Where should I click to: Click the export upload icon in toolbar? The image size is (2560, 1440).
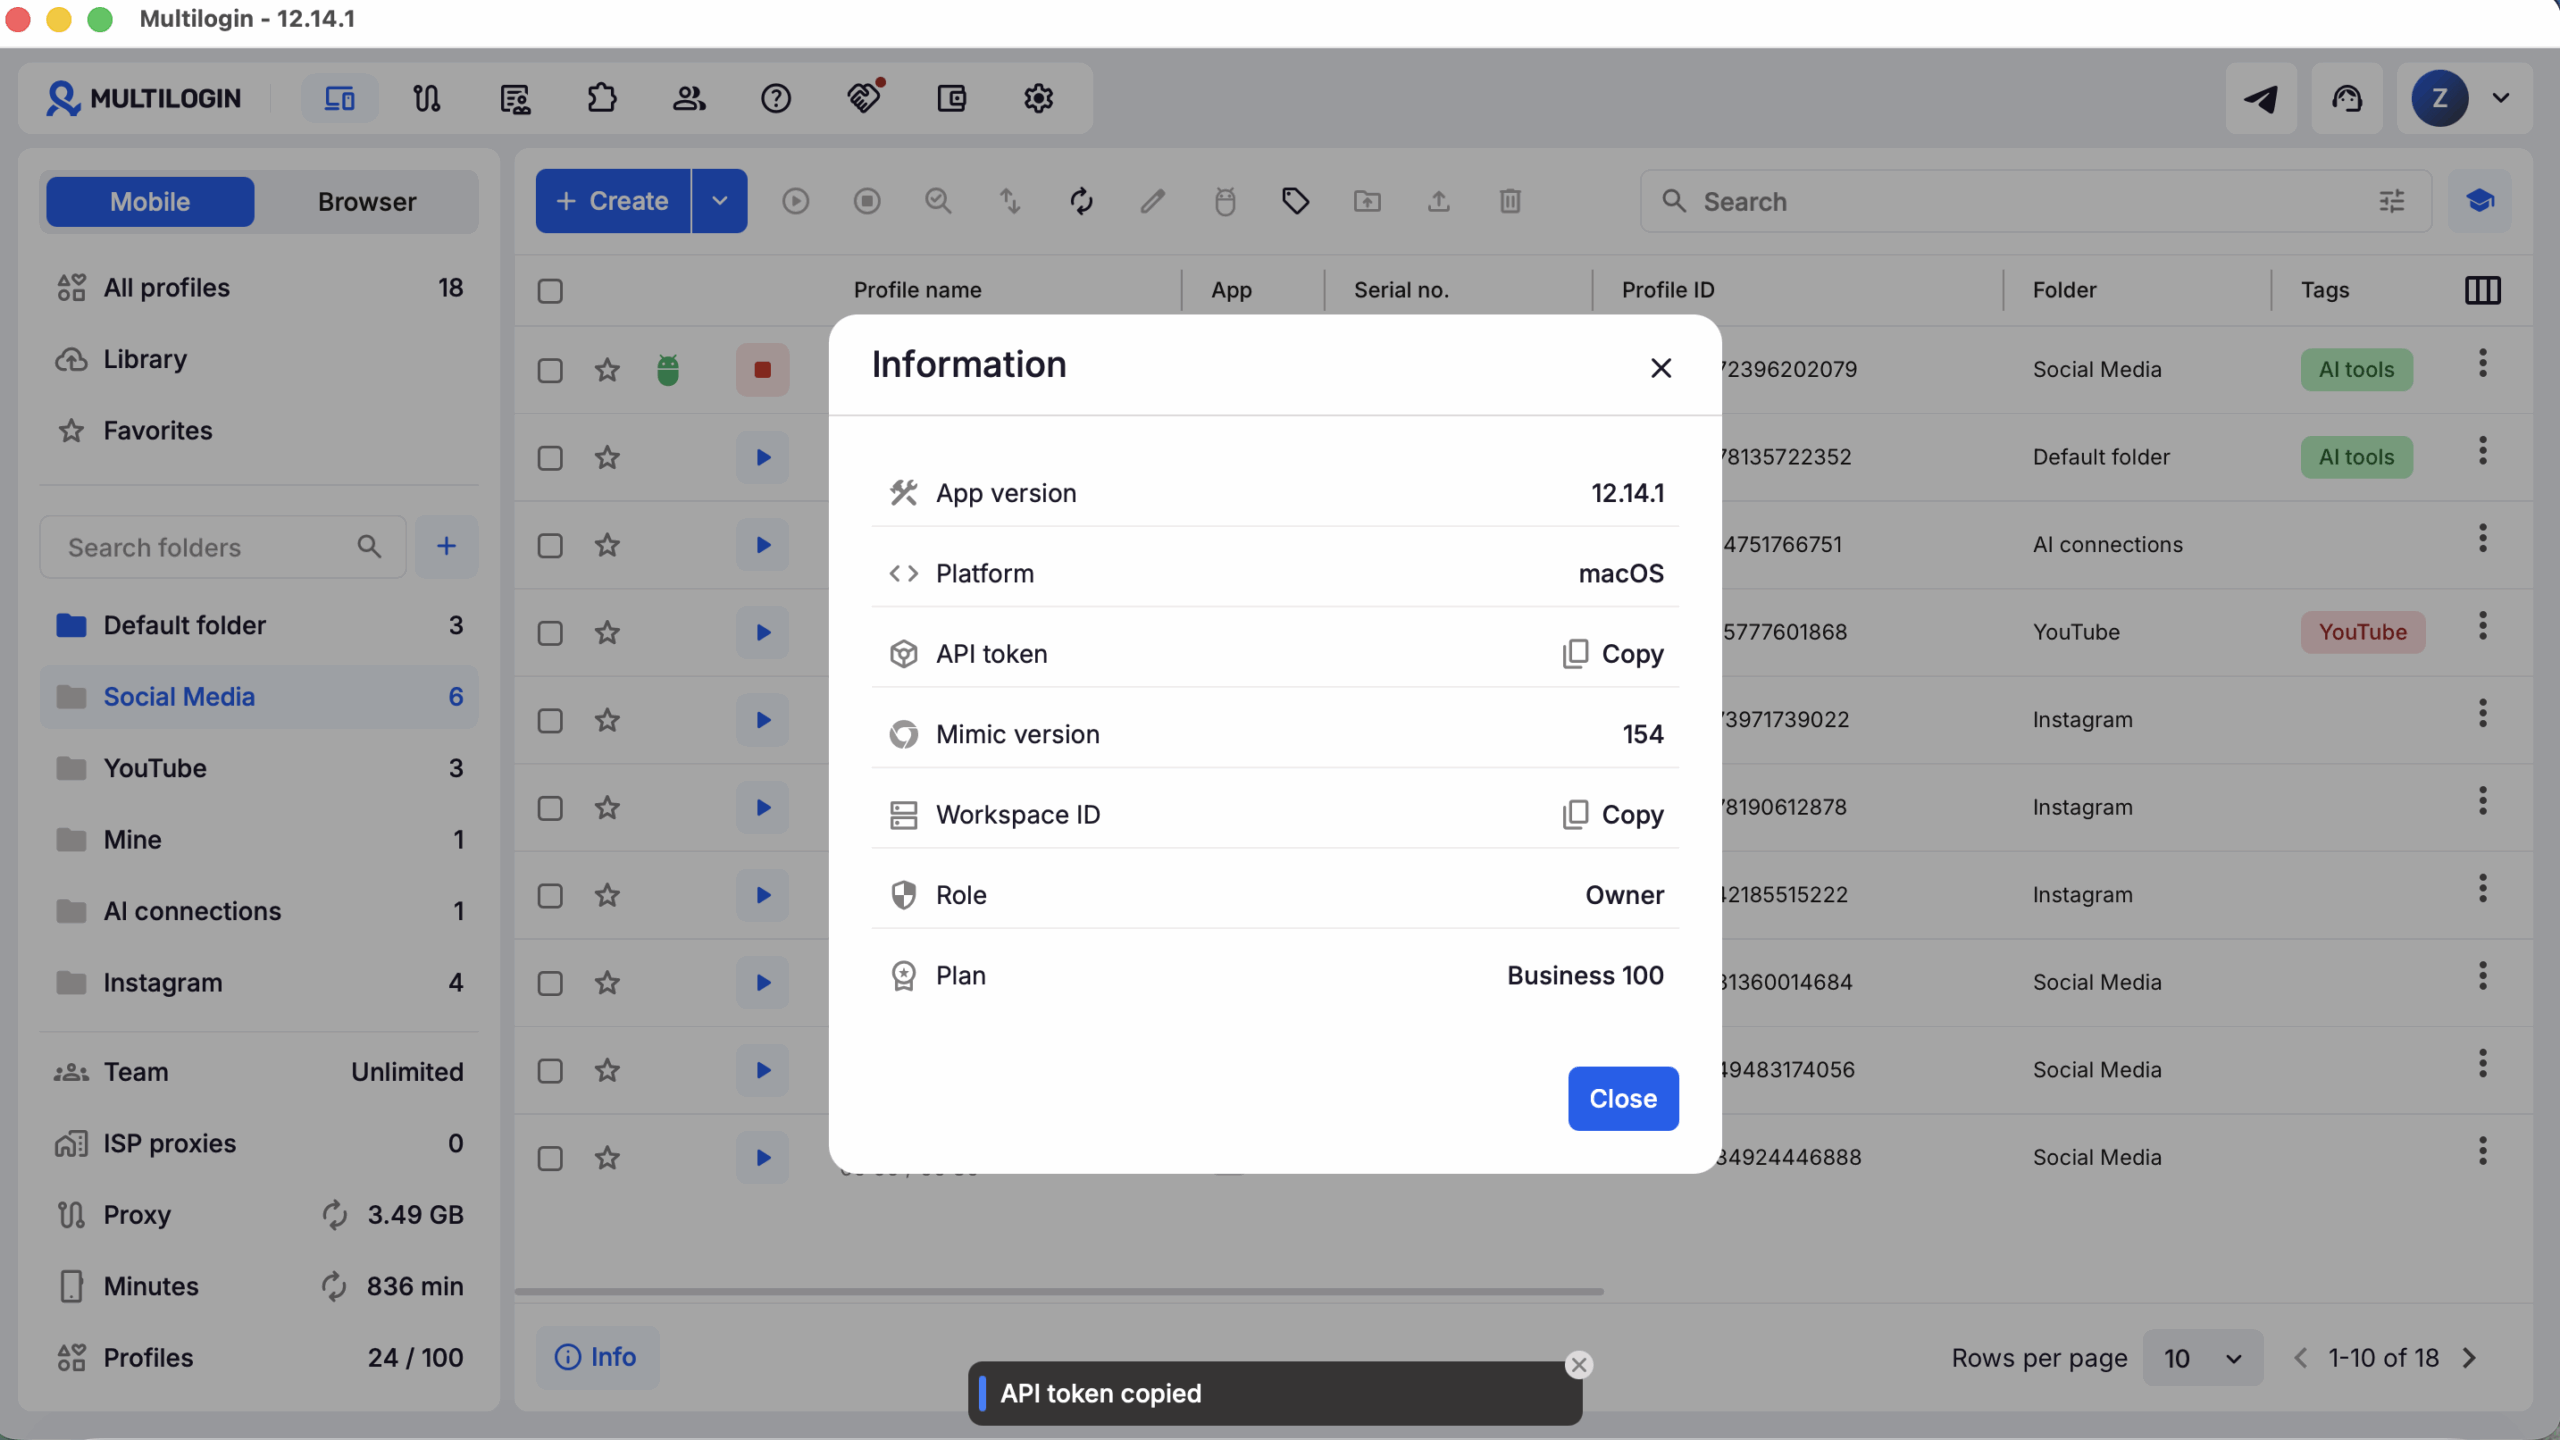(x=1439, y=201)
